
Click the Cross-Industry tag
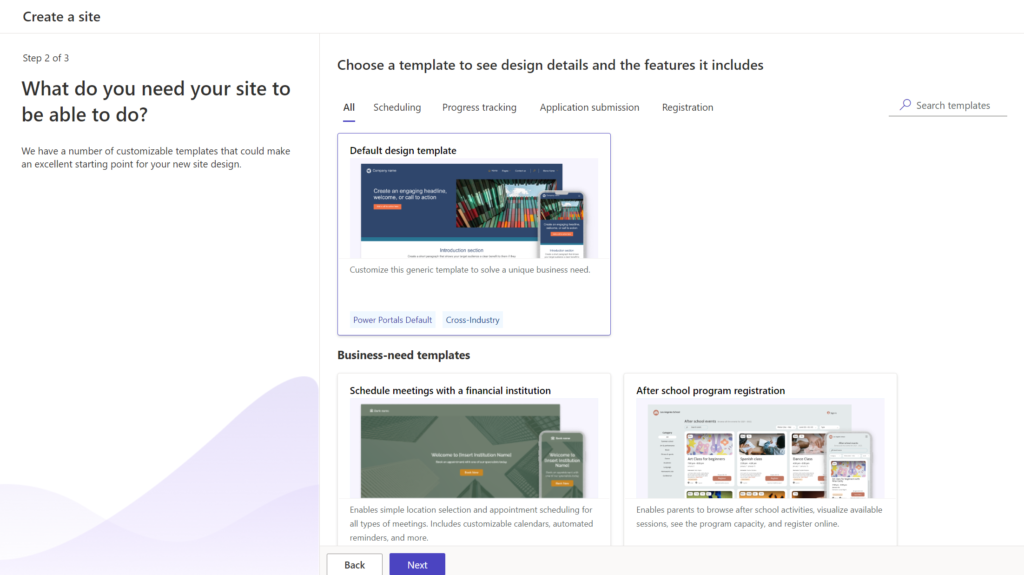[x=473, y=320]
